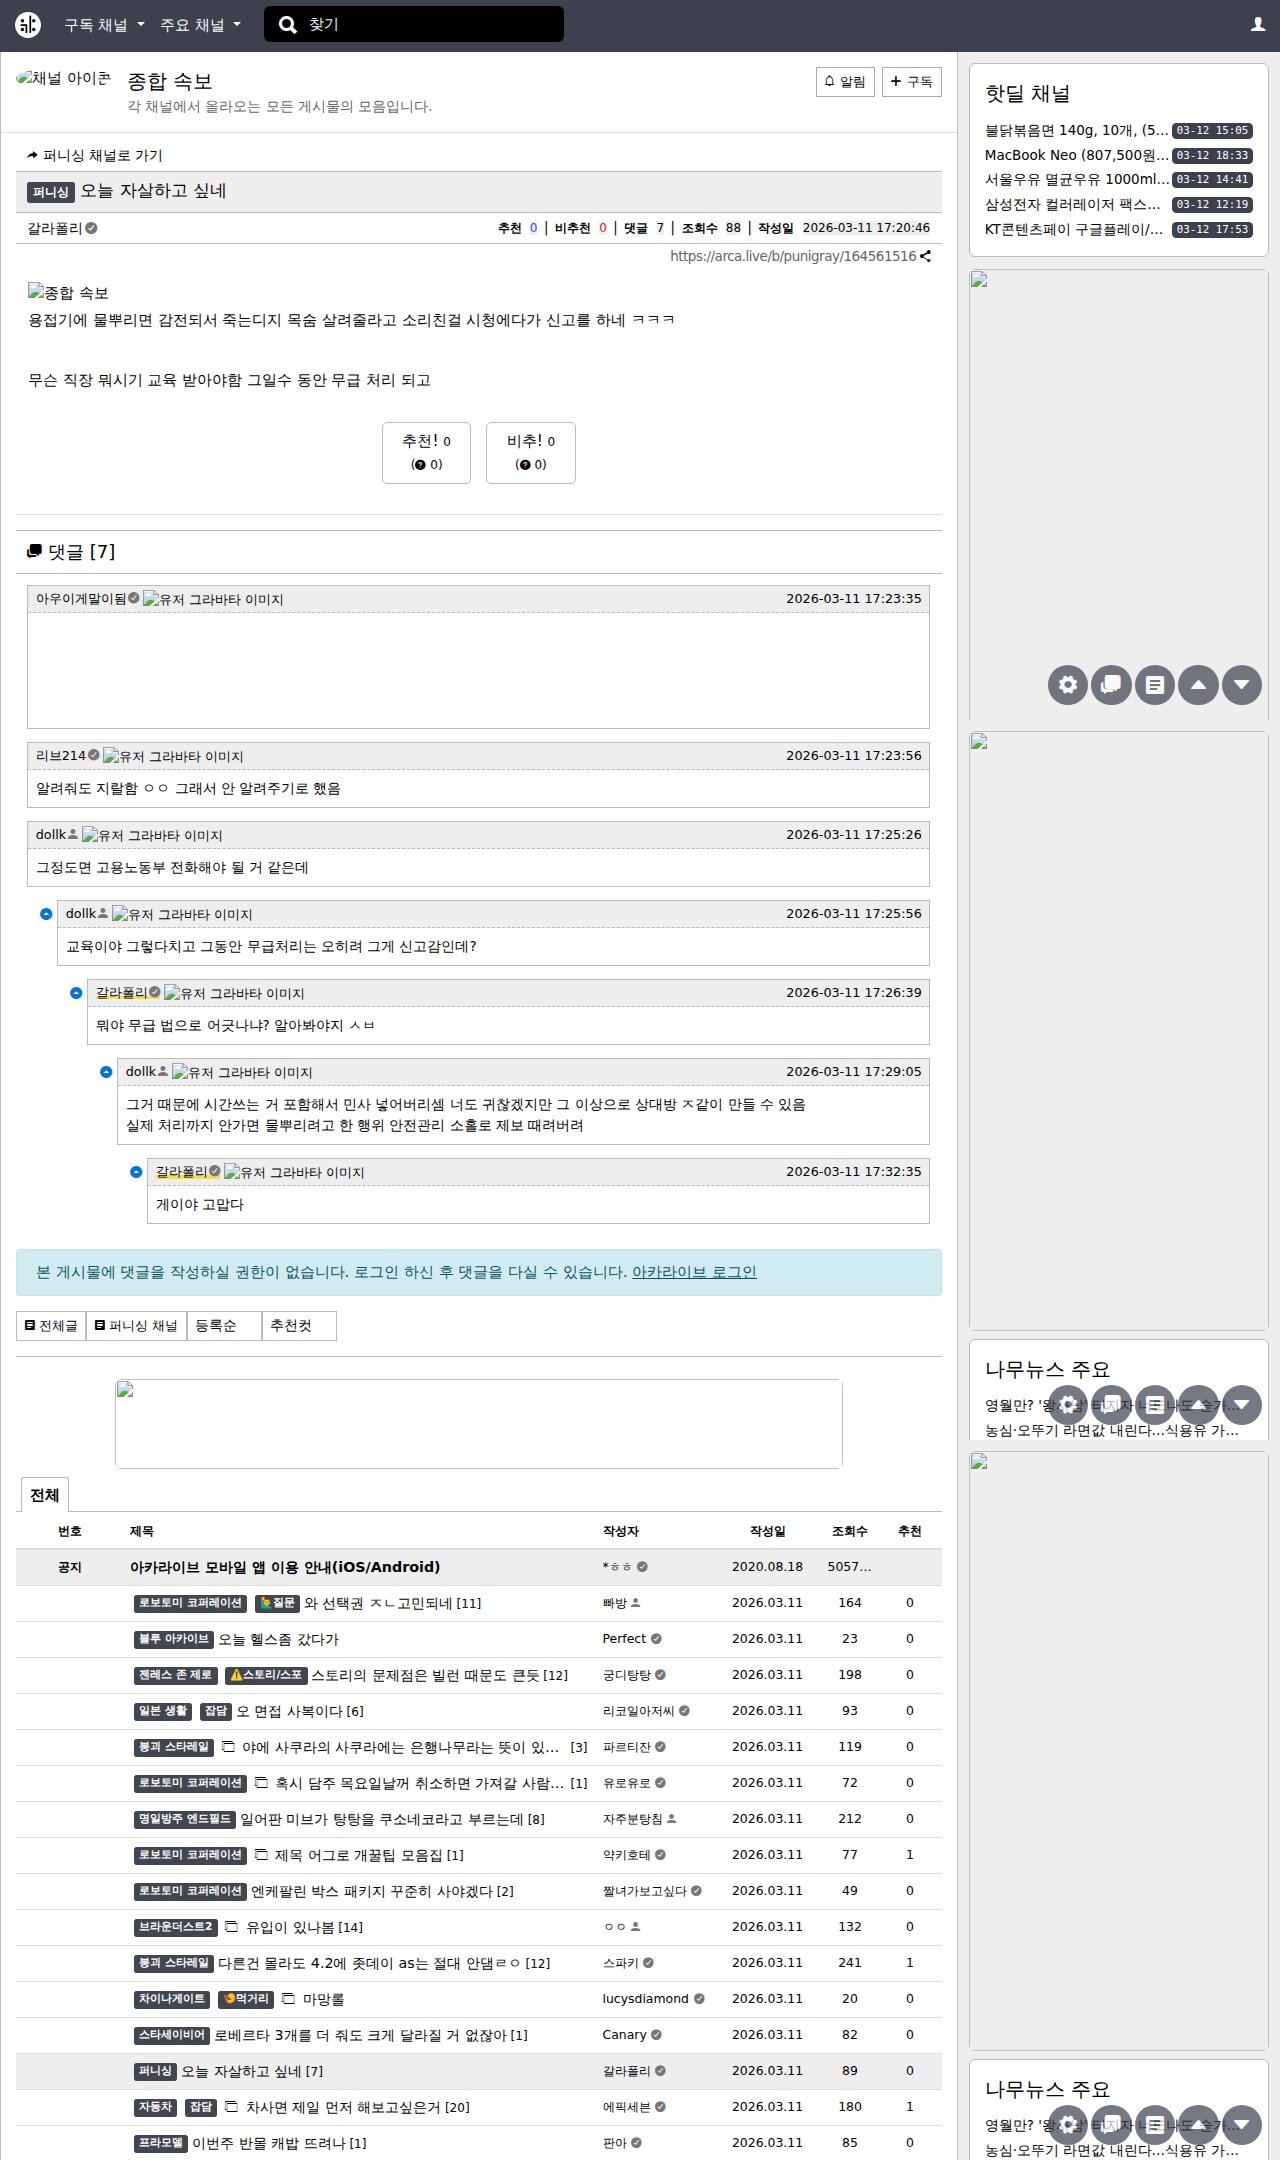
Task: Click the magnifier icon in the search bar
Action: tap(288, 25)
